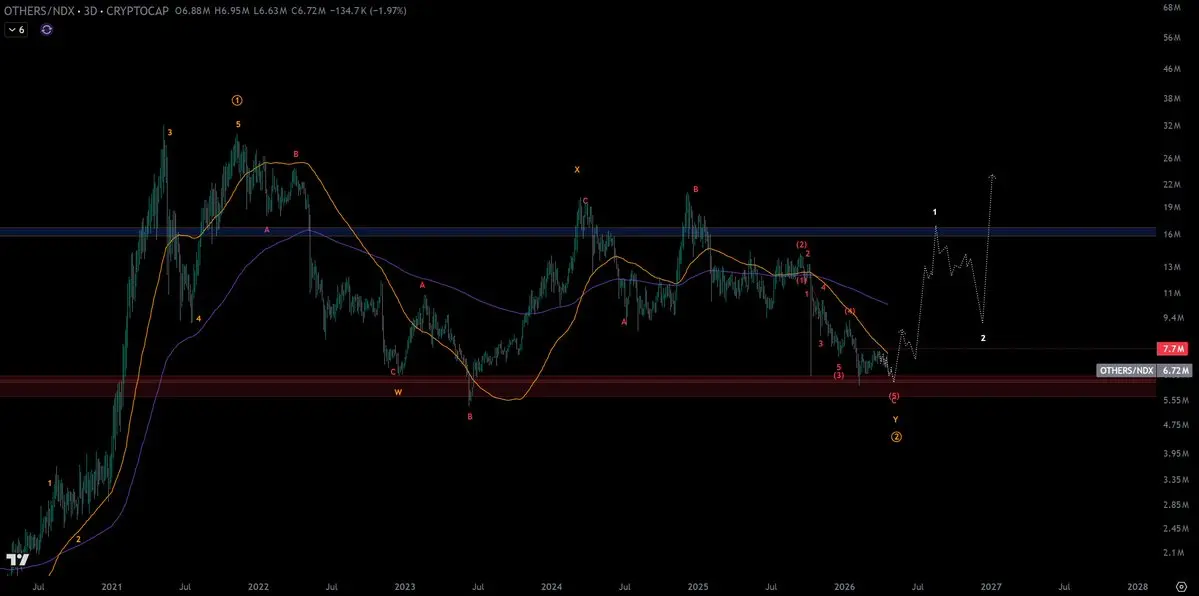Click the 46M price axis label
The width and height of the screenshot is (1199, 596).
(x=1174, y=69)
